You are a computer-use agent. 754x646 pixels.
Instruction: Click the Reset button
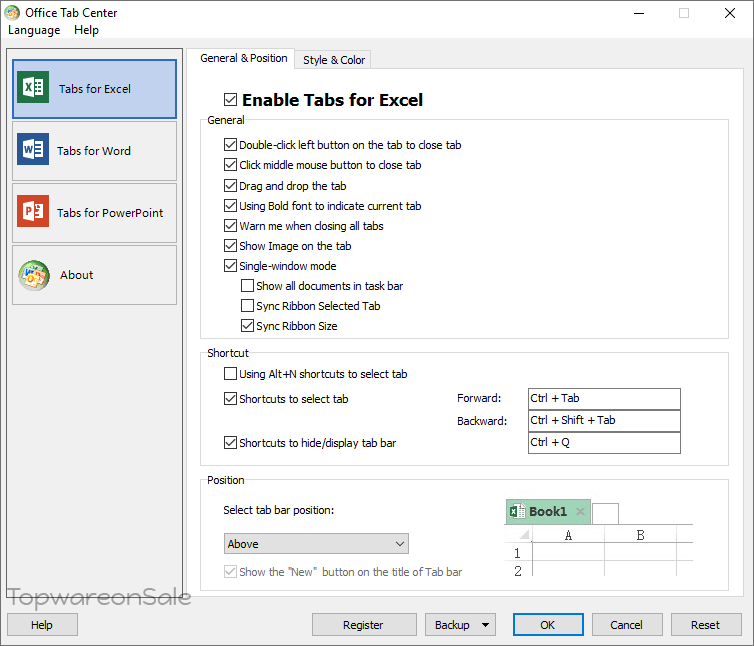pyautogui.click(x=706, y=625)
